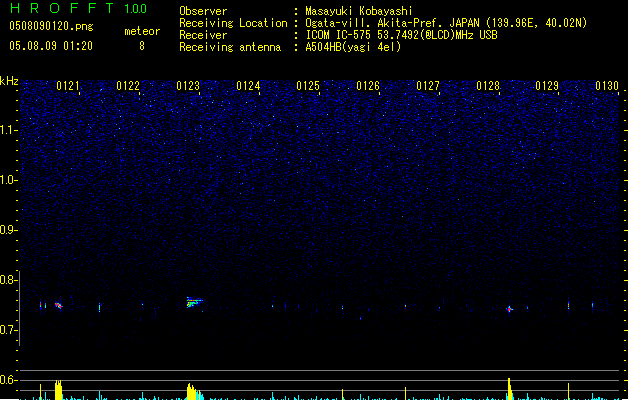Click time marker 0121
The width and height of the screenshot is (629, 400).
pyautogui.click(x=68, y=86)
